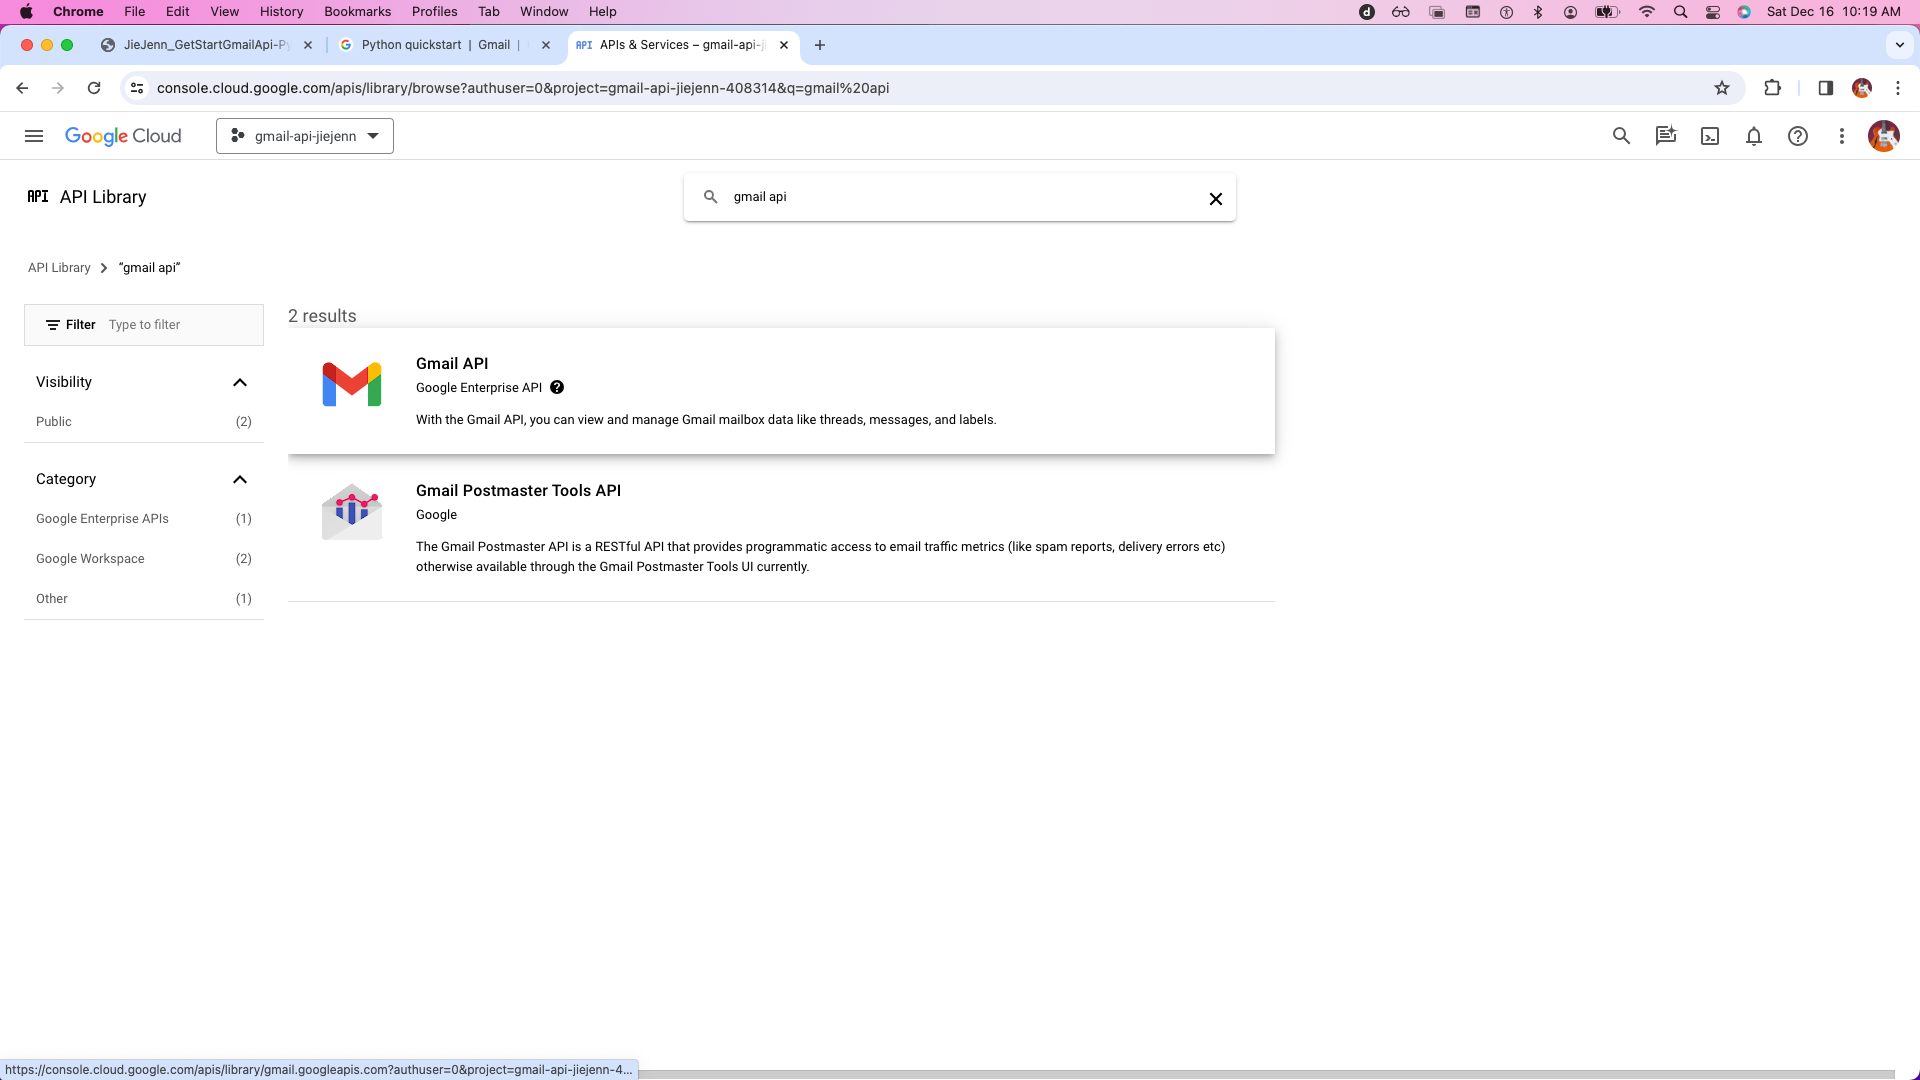Open Chrome three-dot menu

coord(1898,88)
